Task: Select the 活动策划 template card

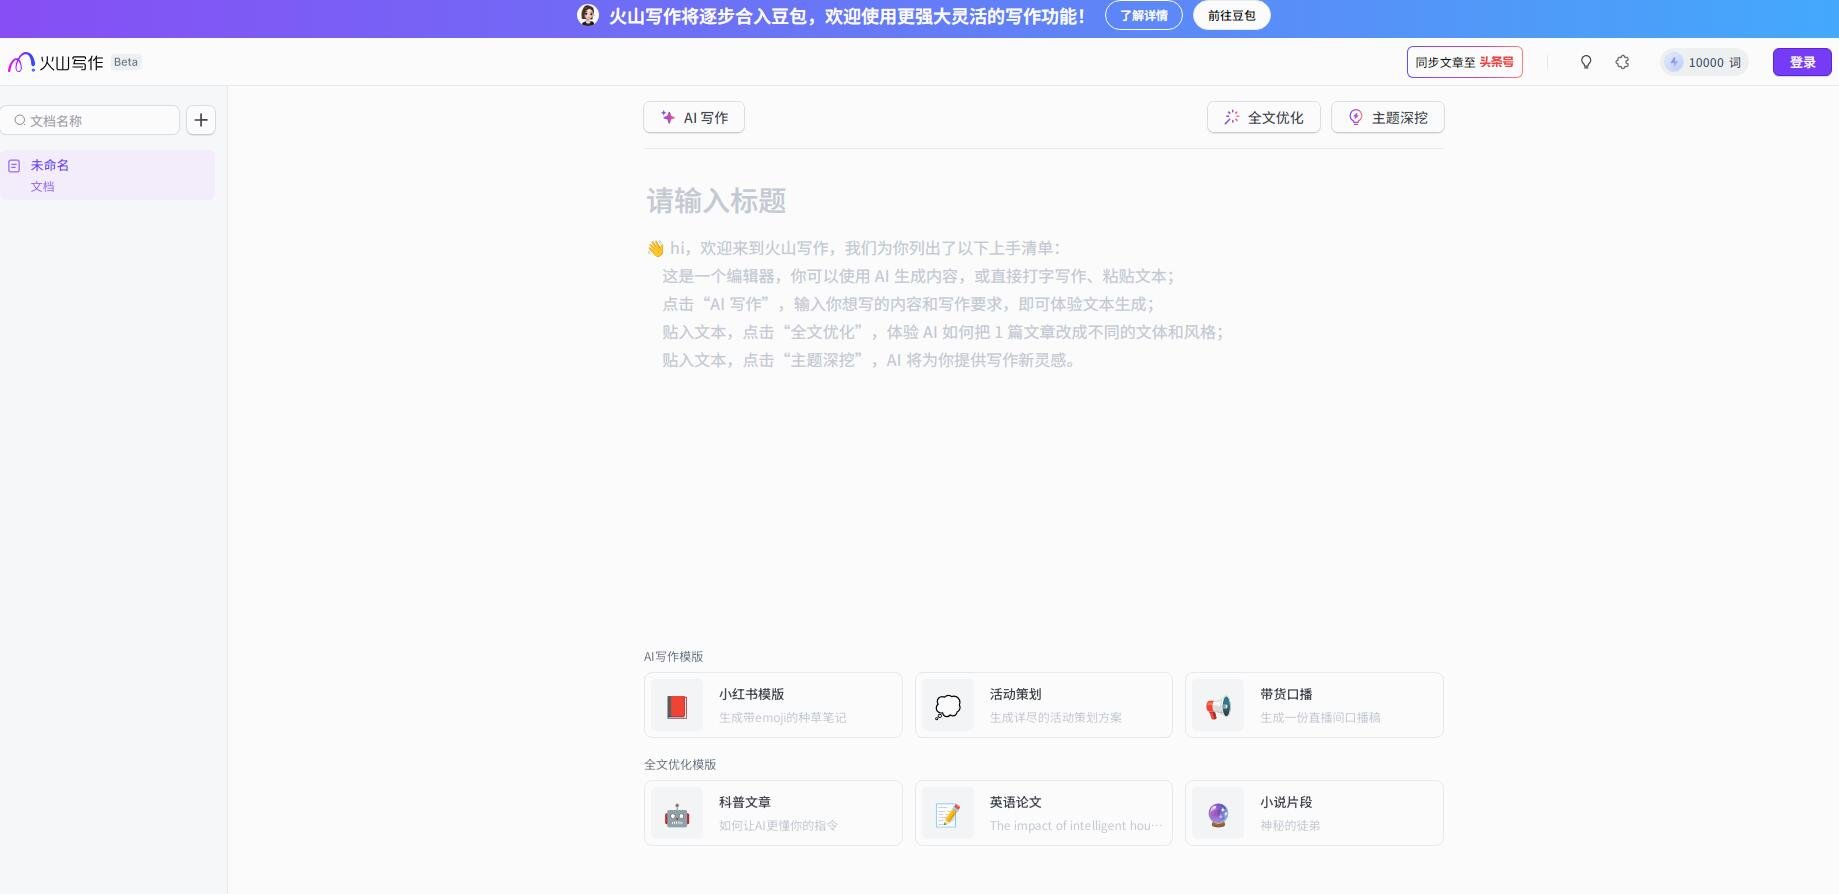Action: click(1043, 705)
